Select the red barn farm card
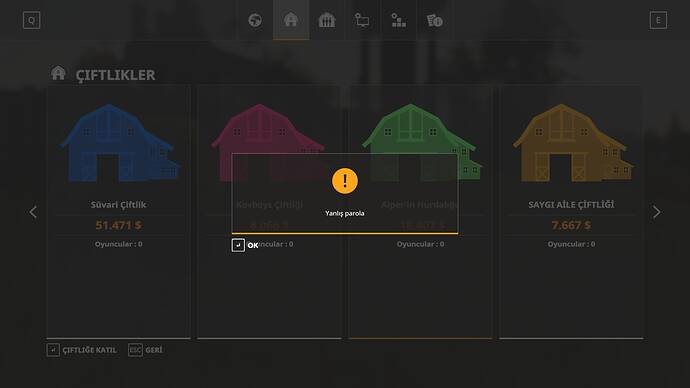The height and width of the screenshot is (388, 690). (269, 211)
